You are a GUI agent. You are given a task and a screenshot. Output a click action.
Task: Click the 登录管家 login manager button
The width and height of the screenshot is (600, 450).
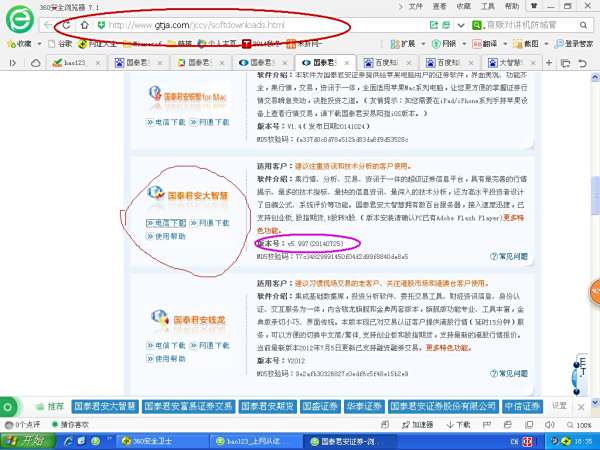point(574,44)
